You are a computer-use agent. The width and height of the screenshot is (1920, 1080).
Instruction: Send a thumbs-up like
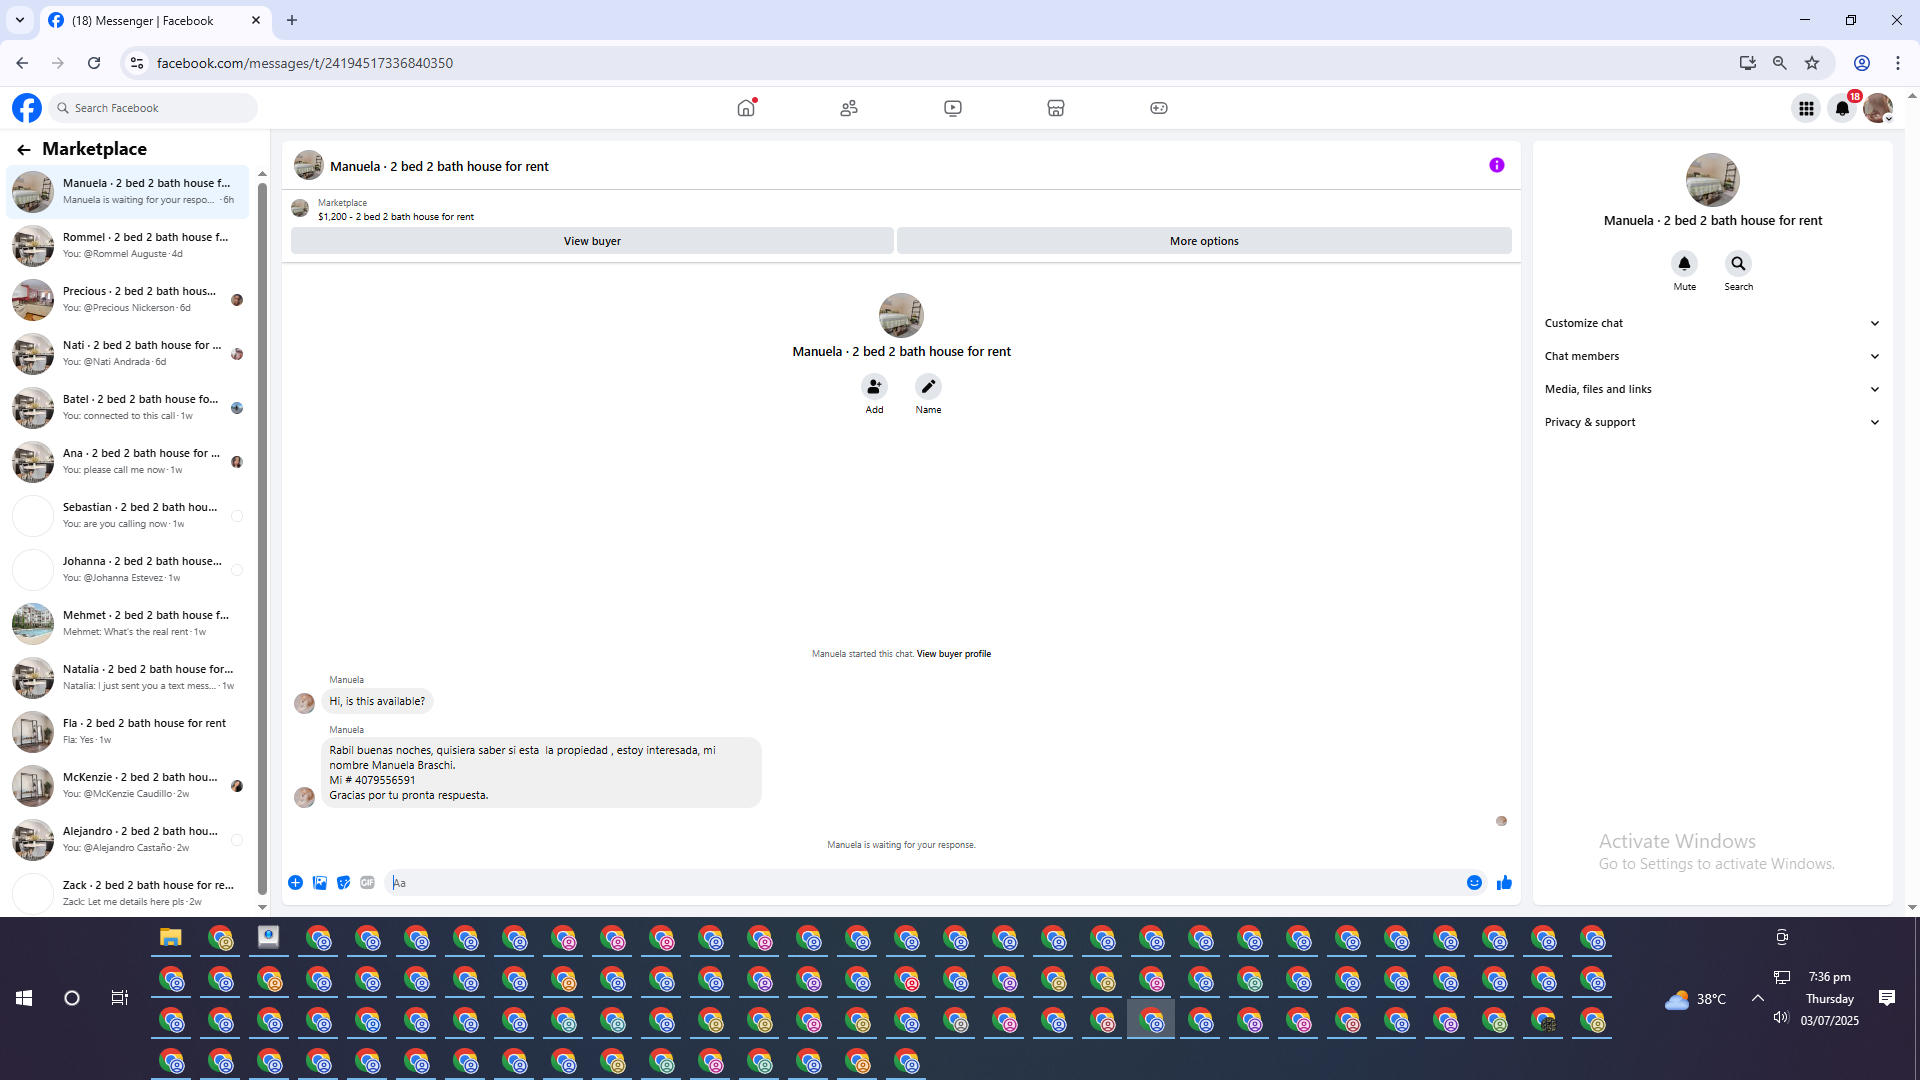[x=1504, y=883]
